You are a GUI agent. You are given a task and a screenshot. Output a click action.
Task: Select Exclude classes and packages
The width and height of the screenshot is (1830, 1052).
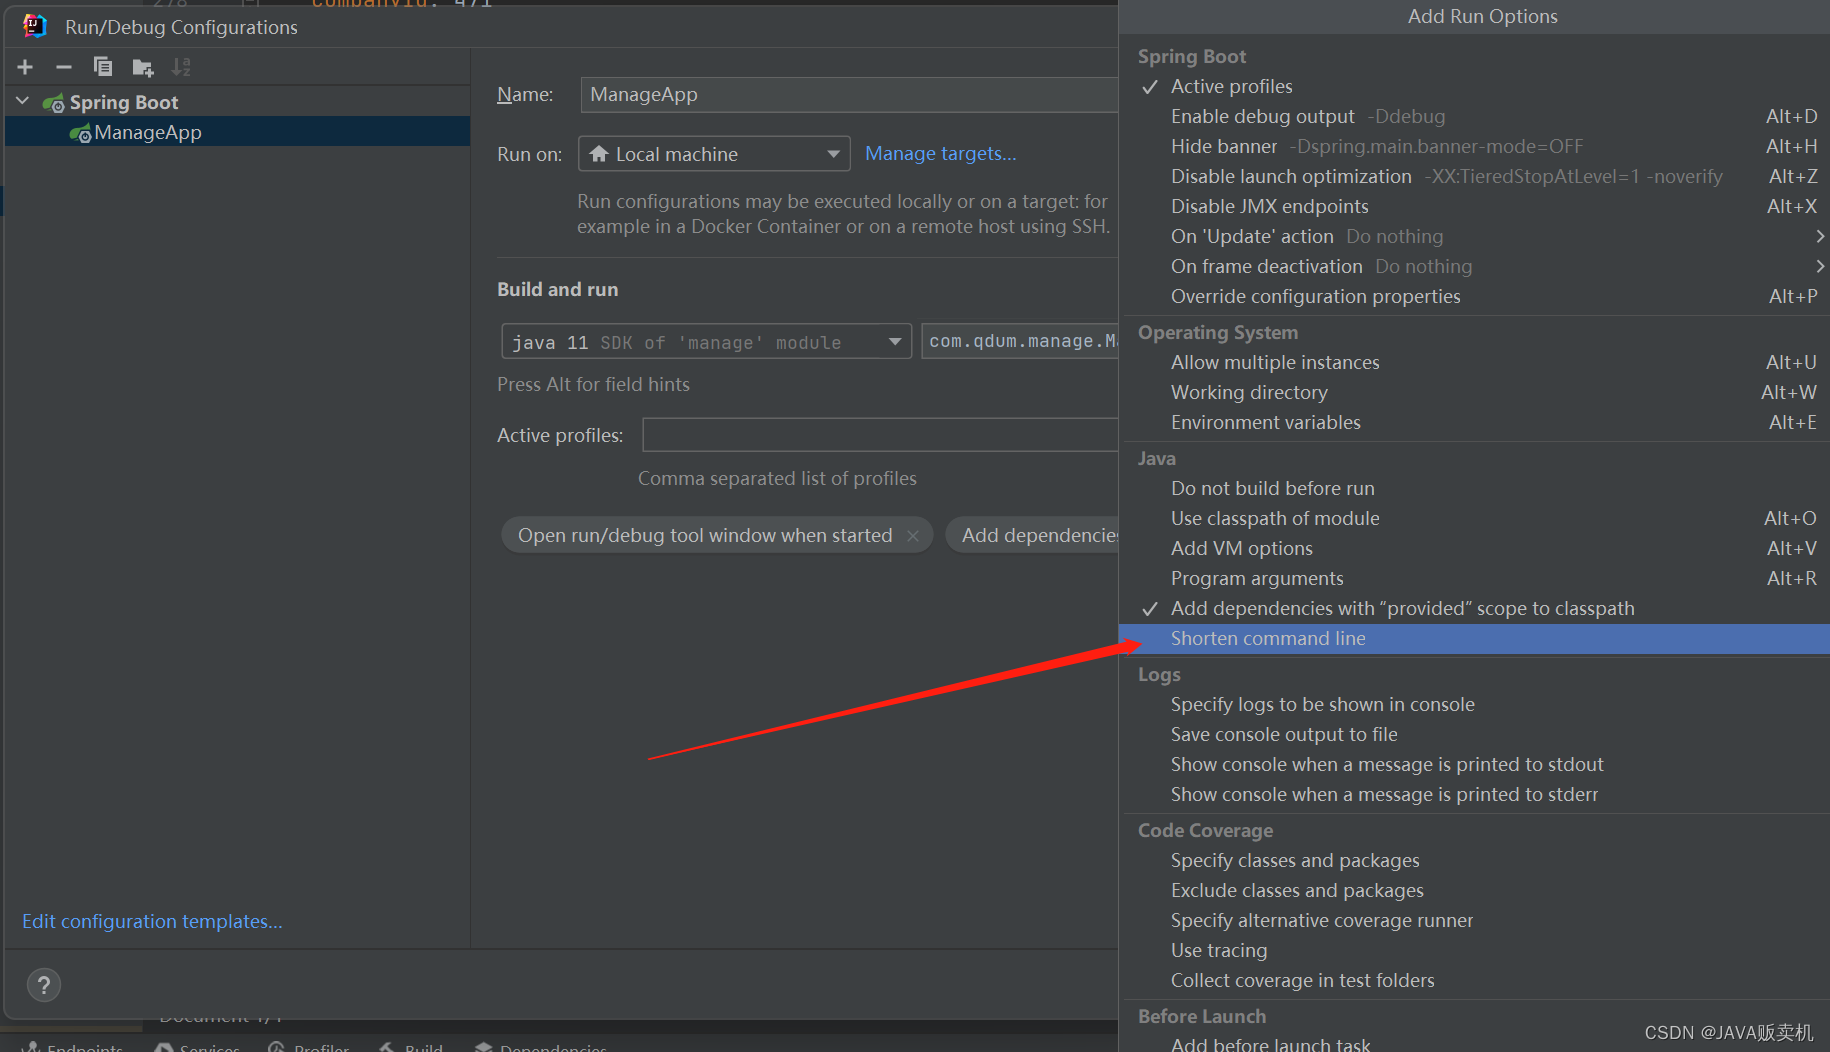click(x=1474, y=890)
